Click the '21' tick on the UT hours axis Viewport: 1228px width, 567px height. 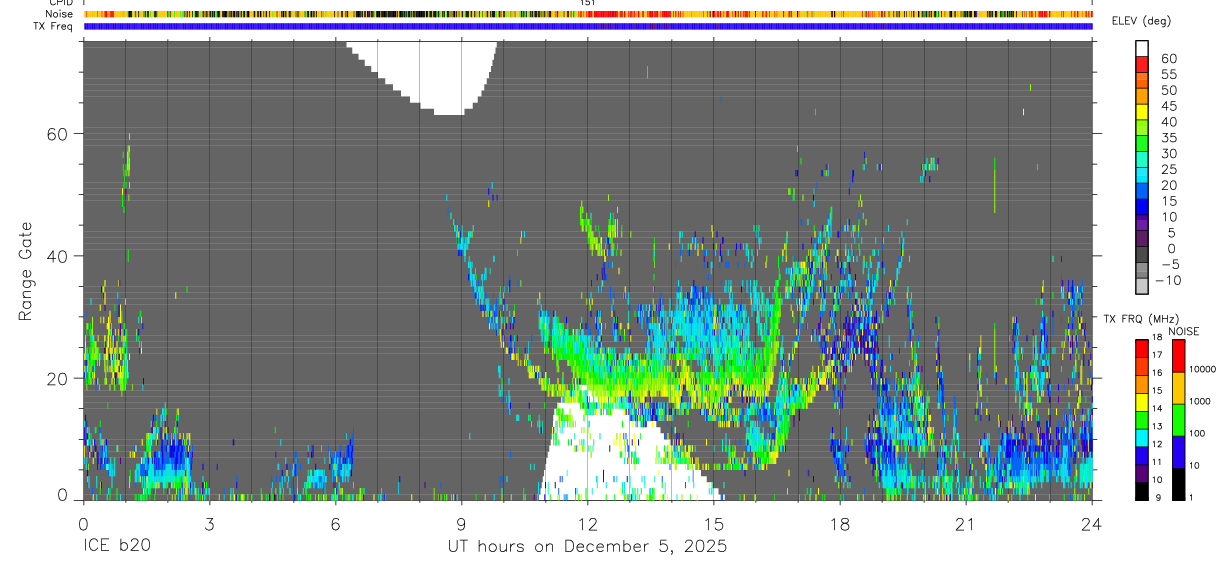click(965, 524)
